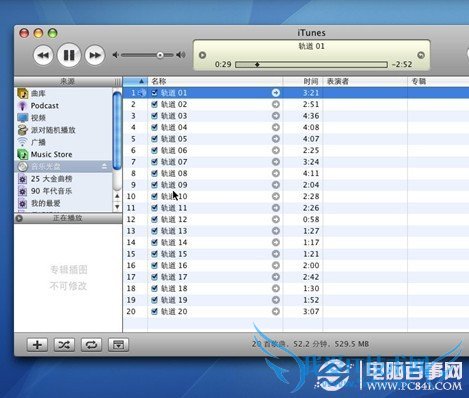Click the arrow button beside 轨道 07
Viewport: 469px width, 398px height.
coord(276,162)
